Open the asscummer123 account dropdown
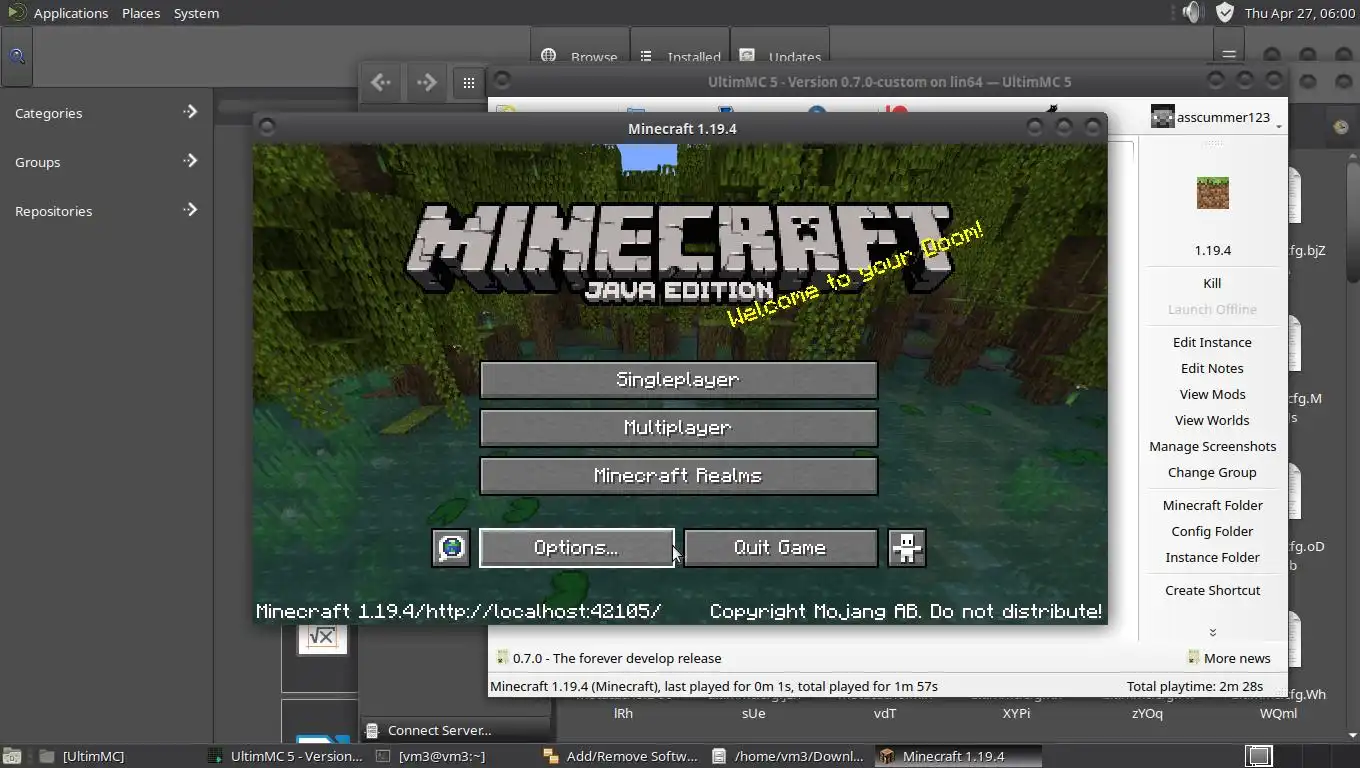 point(1215,117)
